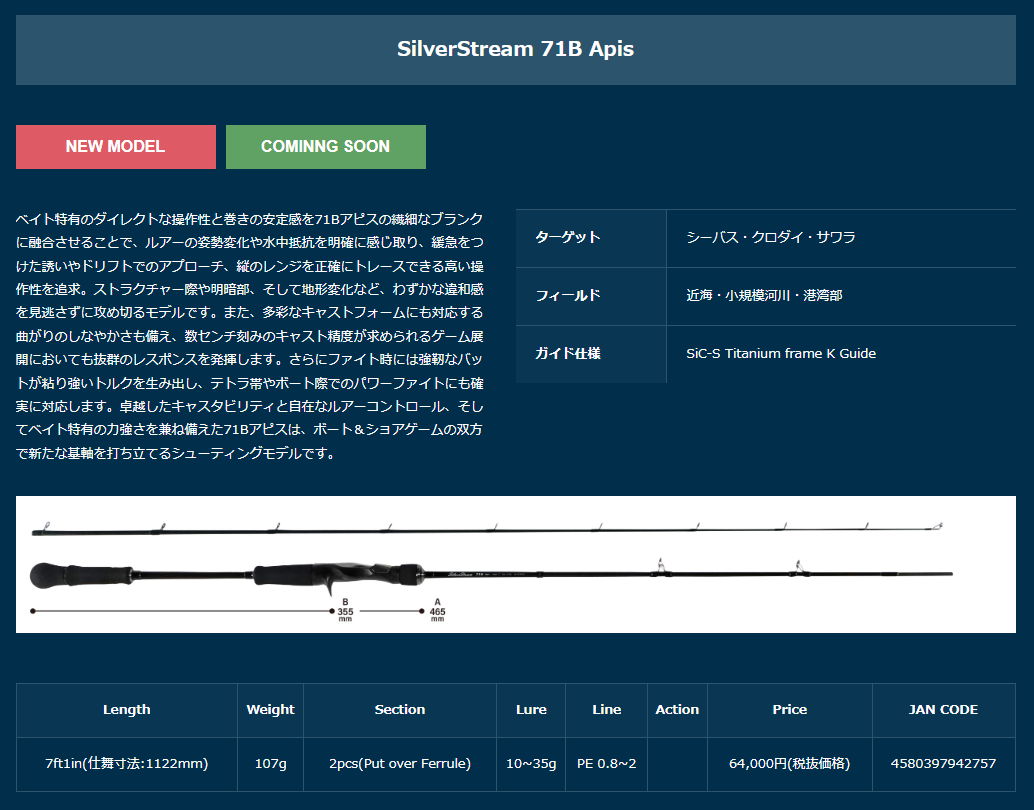The height and width of the screenshot is (810, 1034).
Task: Click the SilverStream 71B Apis title banner
Action: coord(515,49)
